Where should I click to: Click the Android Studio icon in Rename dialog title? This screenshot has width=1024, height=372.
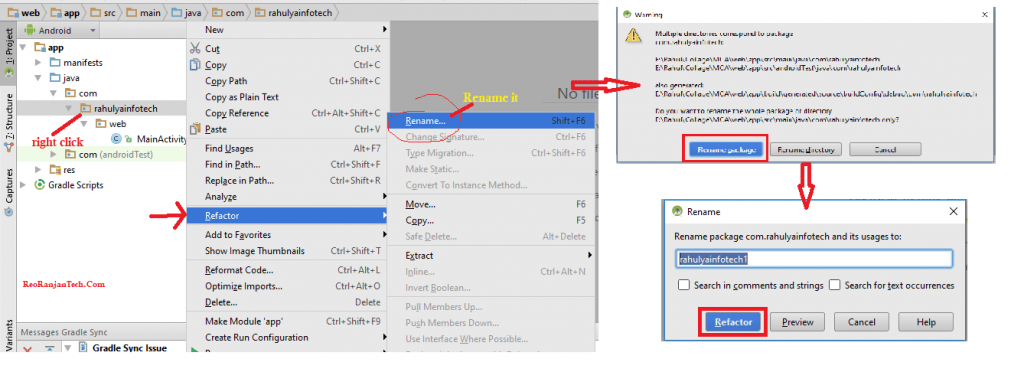677,211
